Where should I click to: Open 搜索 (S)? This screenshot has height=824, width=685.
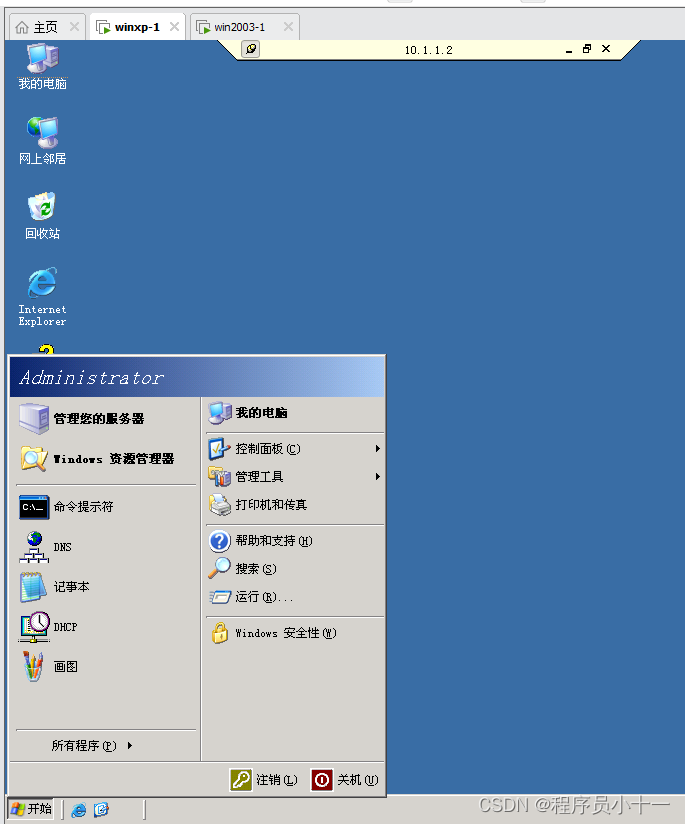(295, 569)
